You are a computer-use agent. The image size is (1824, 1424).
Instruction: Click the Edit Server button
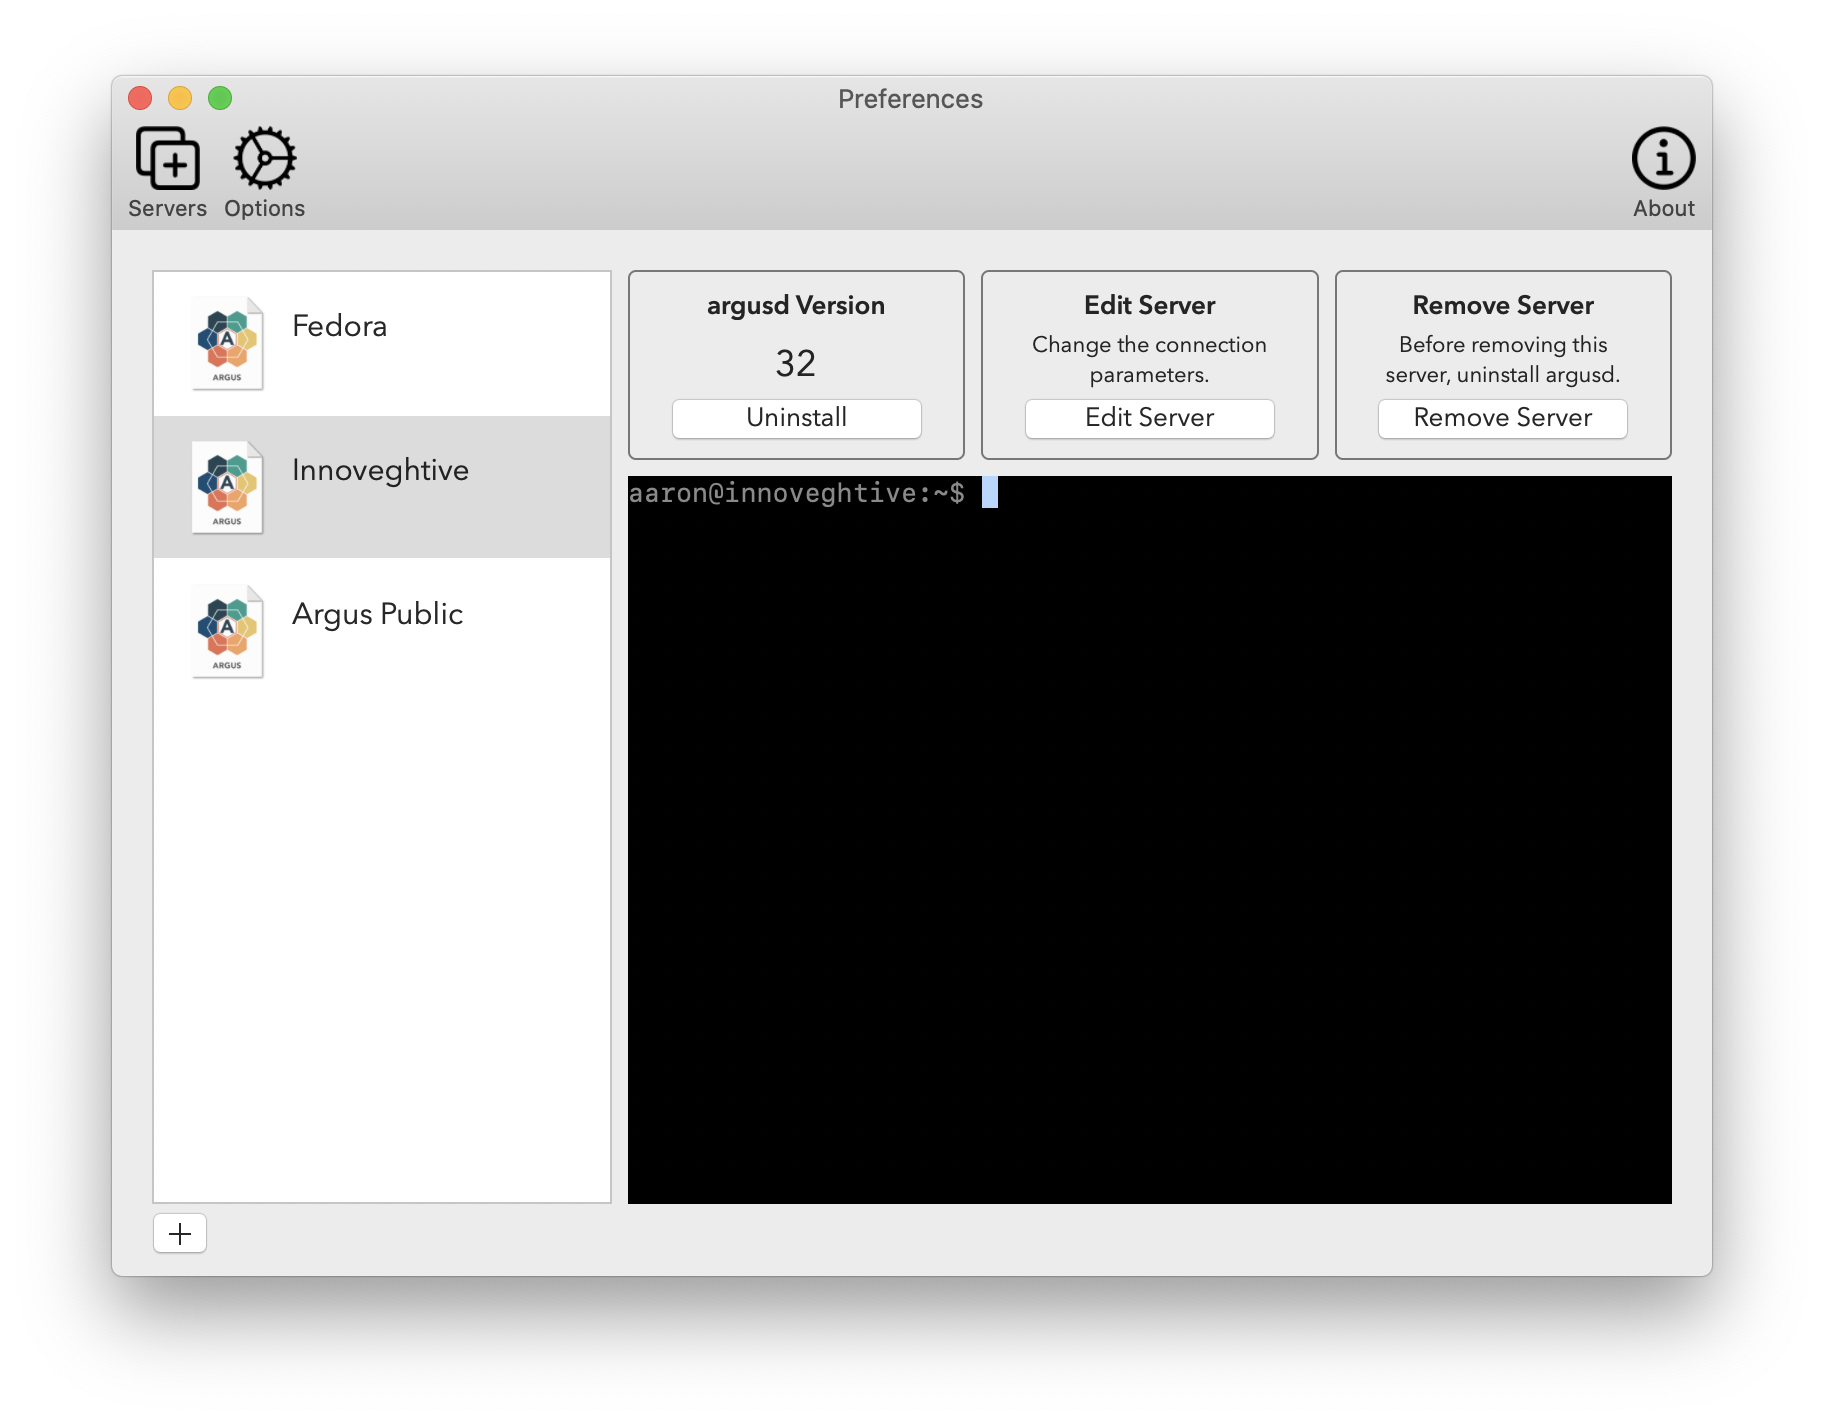1149,418
